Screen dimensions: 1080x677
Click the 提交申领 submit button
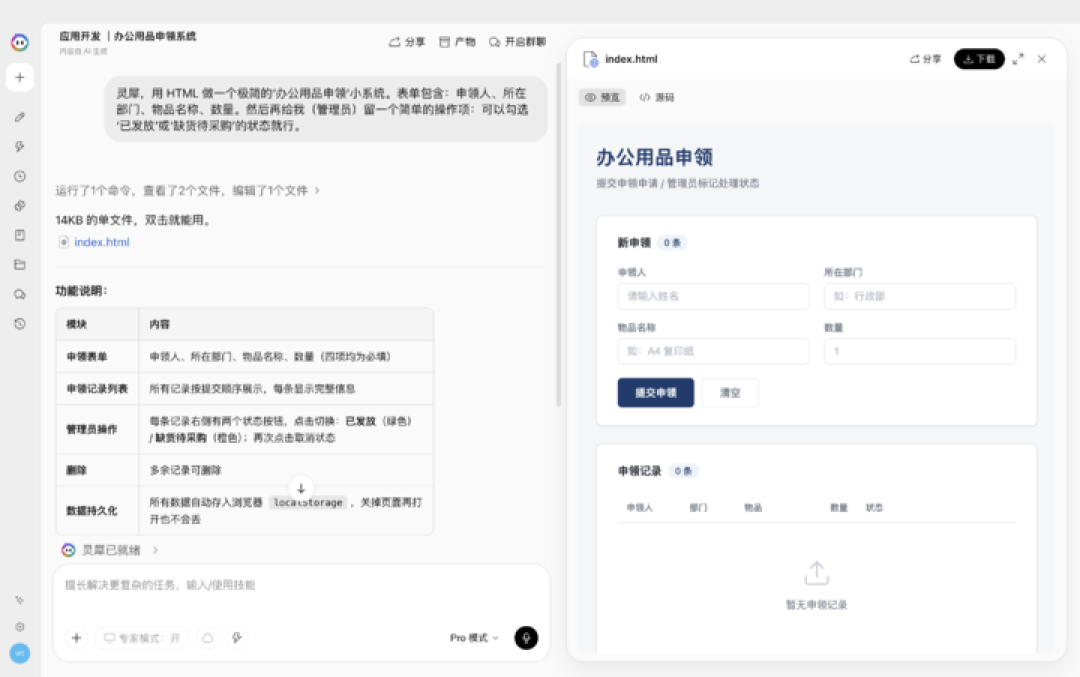(x=656, y=393)
